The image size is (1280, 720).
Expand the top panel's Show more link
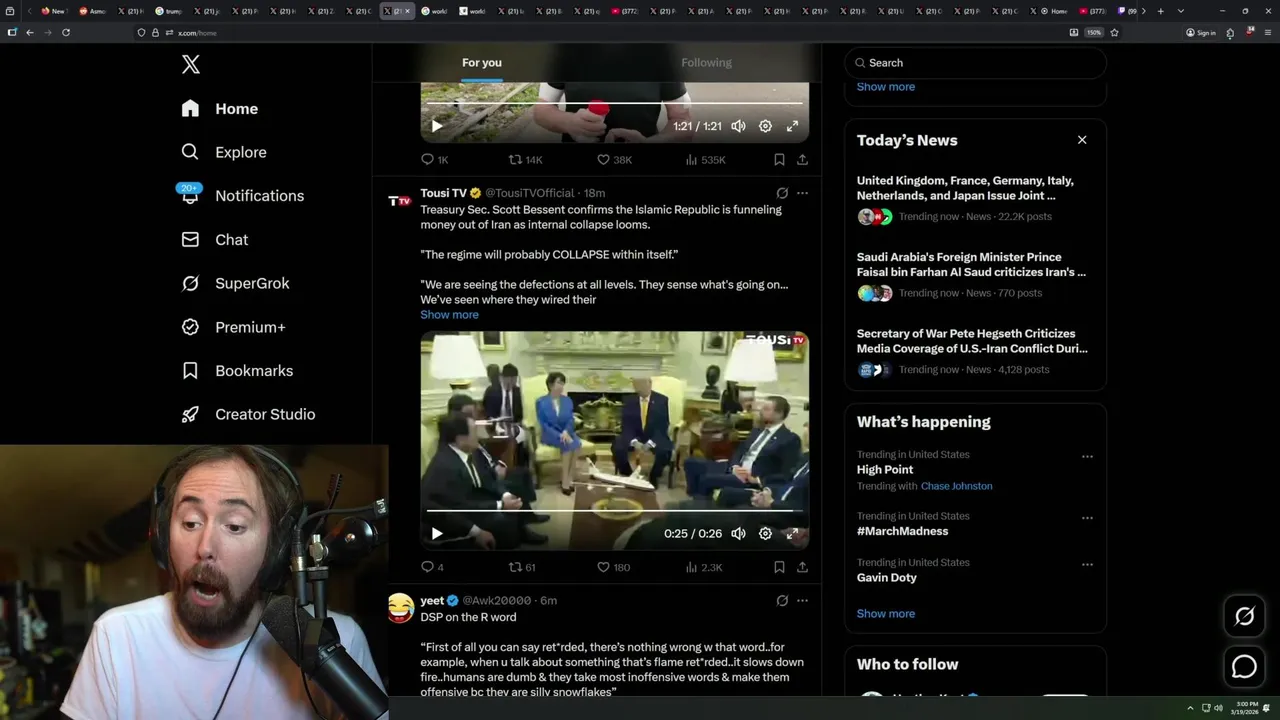[886, 87]
